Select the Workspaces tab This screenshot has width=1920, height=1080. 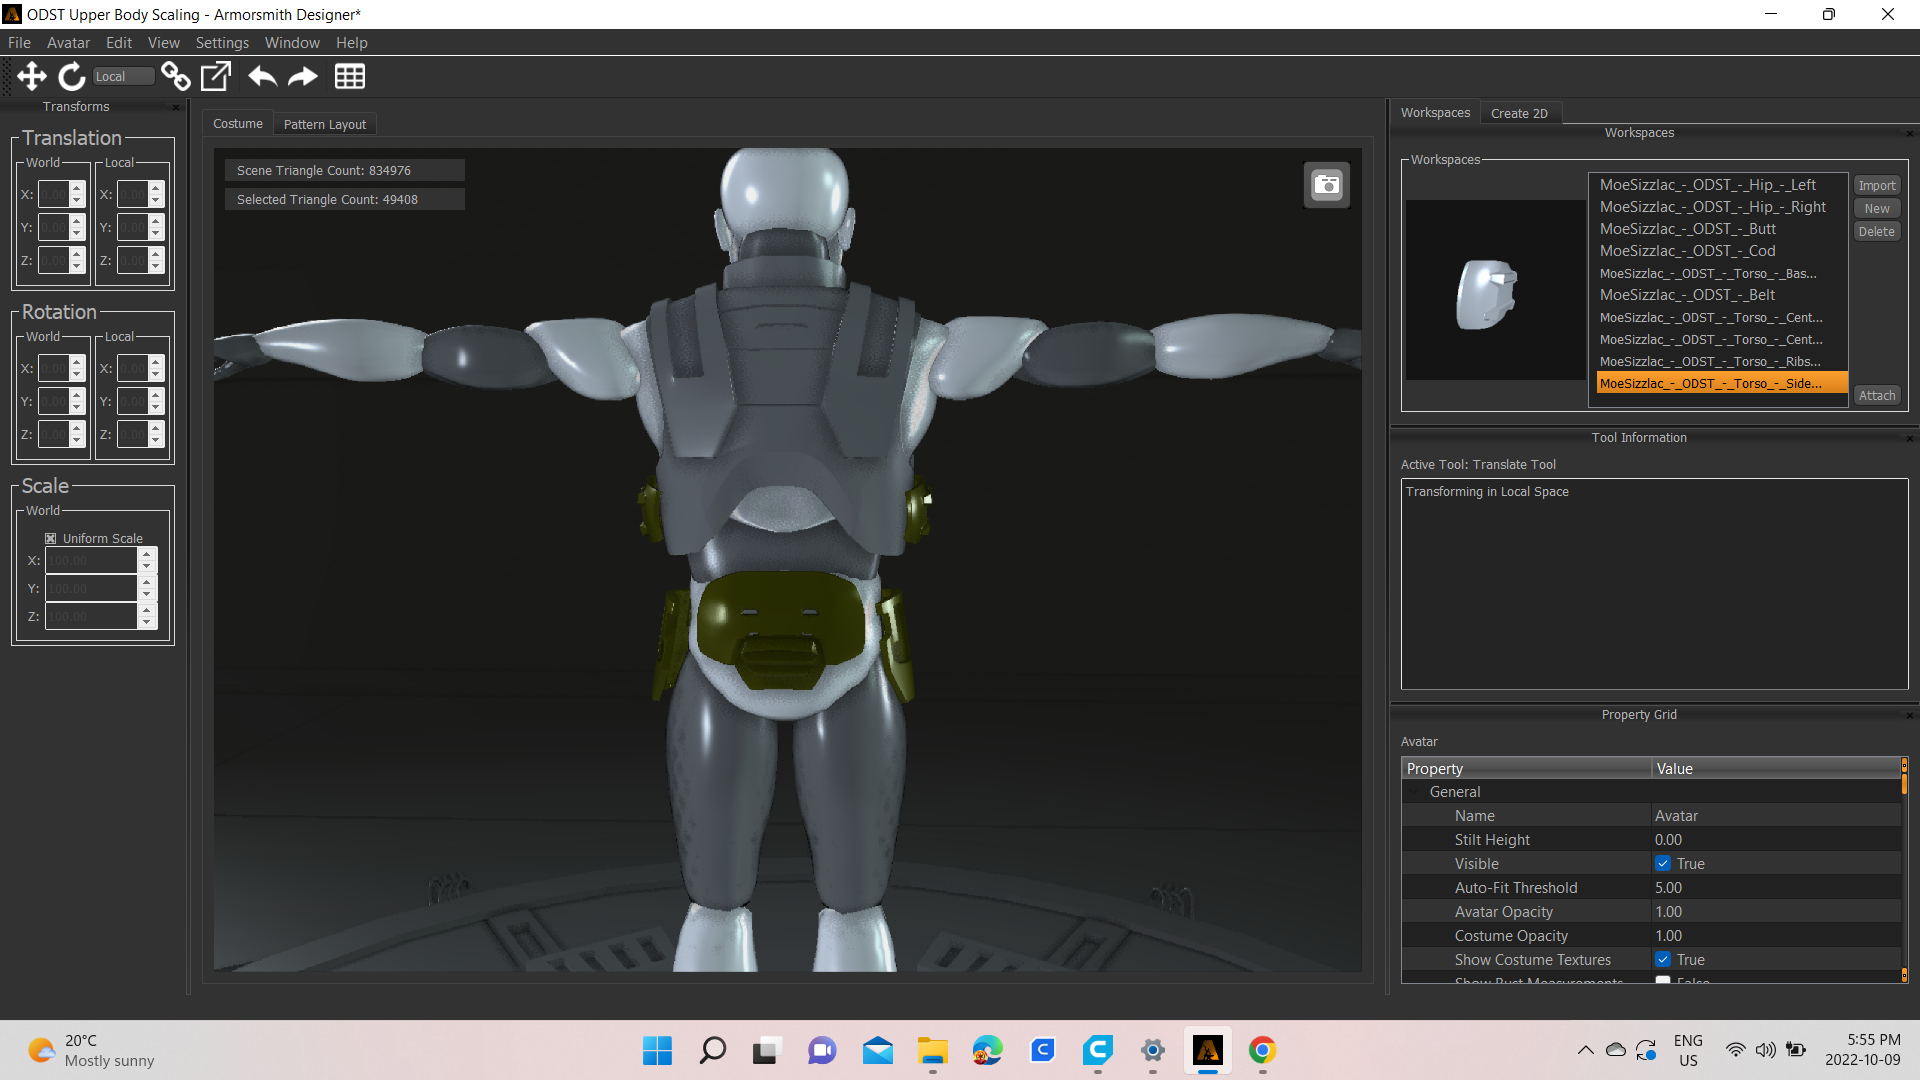click(x=1435, y=112)
